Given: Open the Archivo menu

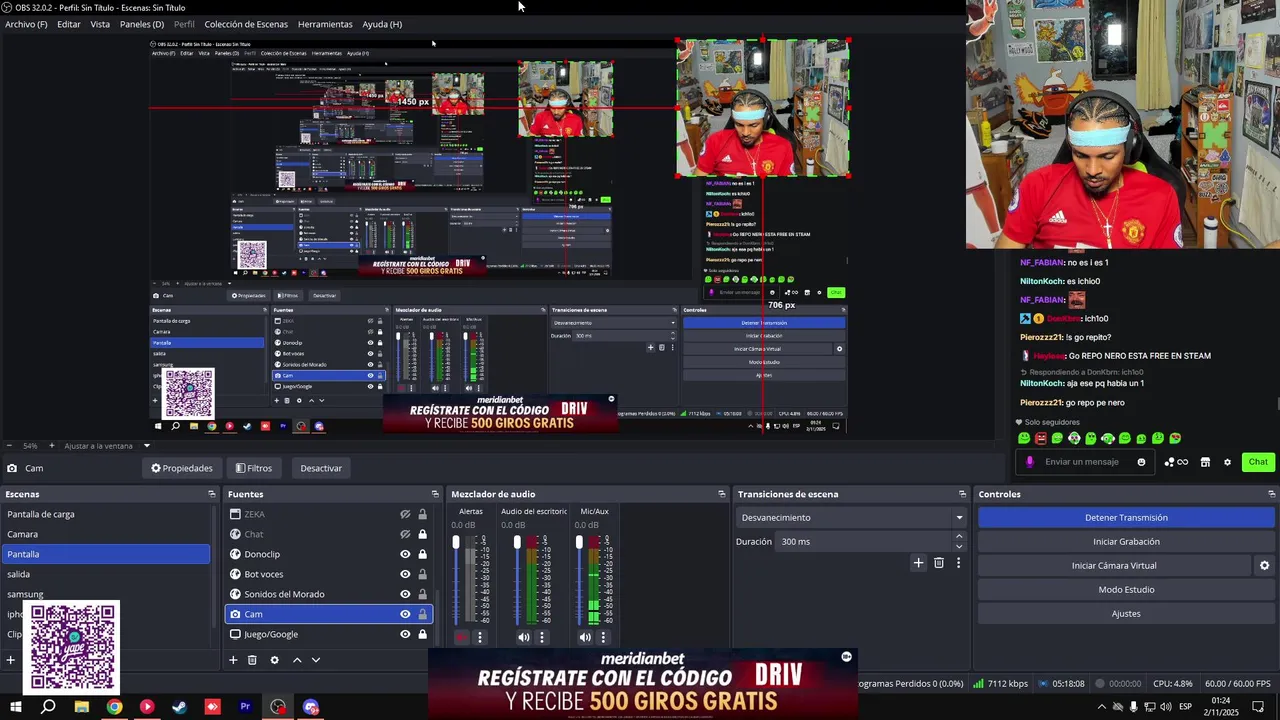Looking at the screenshot, I should 26,24.
